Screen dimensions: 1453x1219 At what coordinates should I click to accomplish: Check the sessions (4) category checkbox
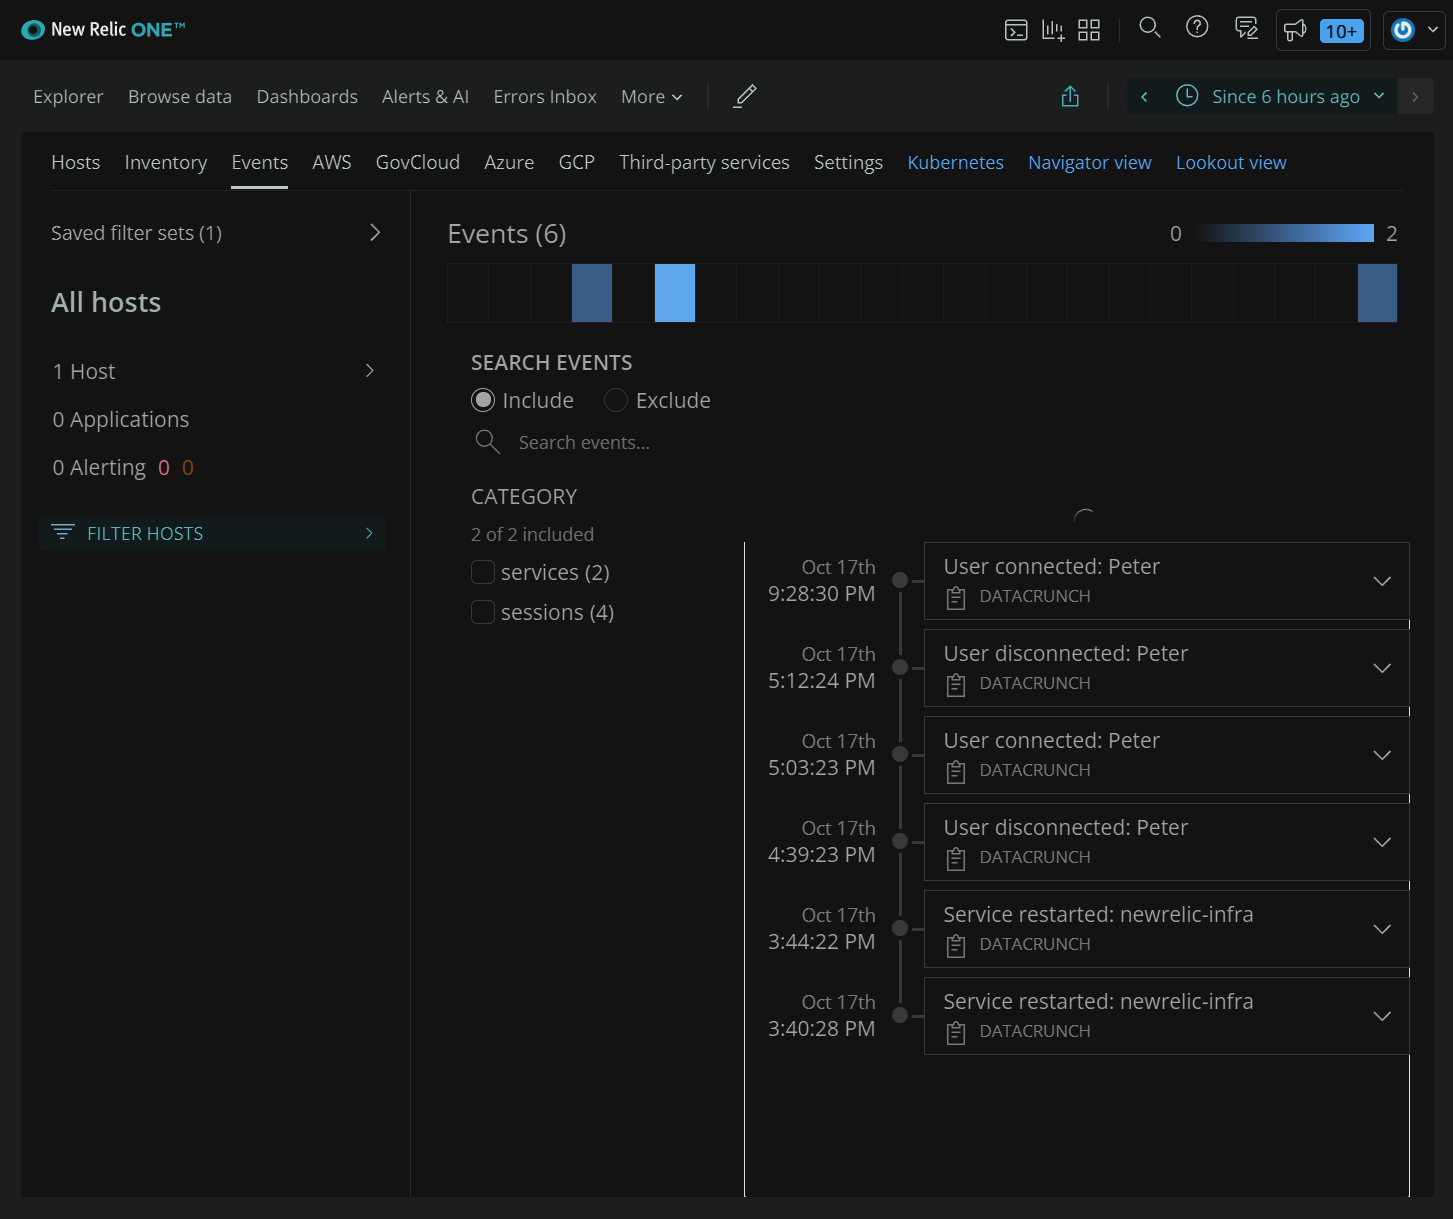483,612
